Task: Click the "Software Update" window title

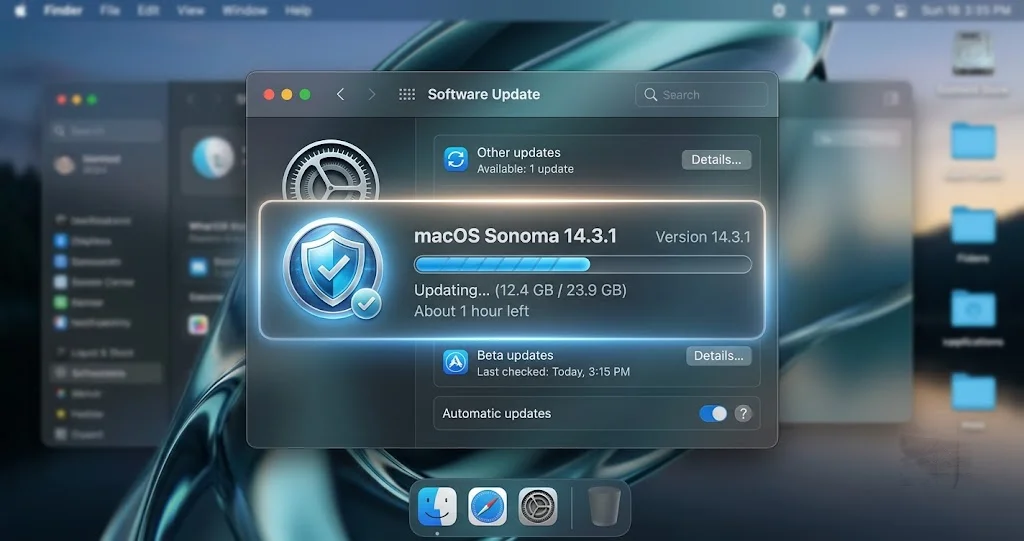Action: (484, 95)
